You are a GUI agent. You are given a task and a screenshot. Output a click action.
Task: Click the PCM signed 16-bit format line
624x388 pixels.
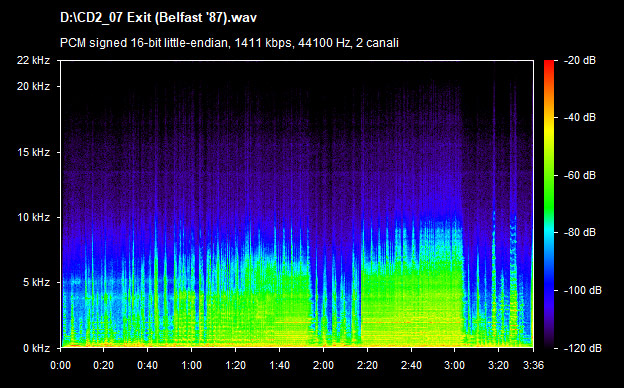(x=229, y=43)
